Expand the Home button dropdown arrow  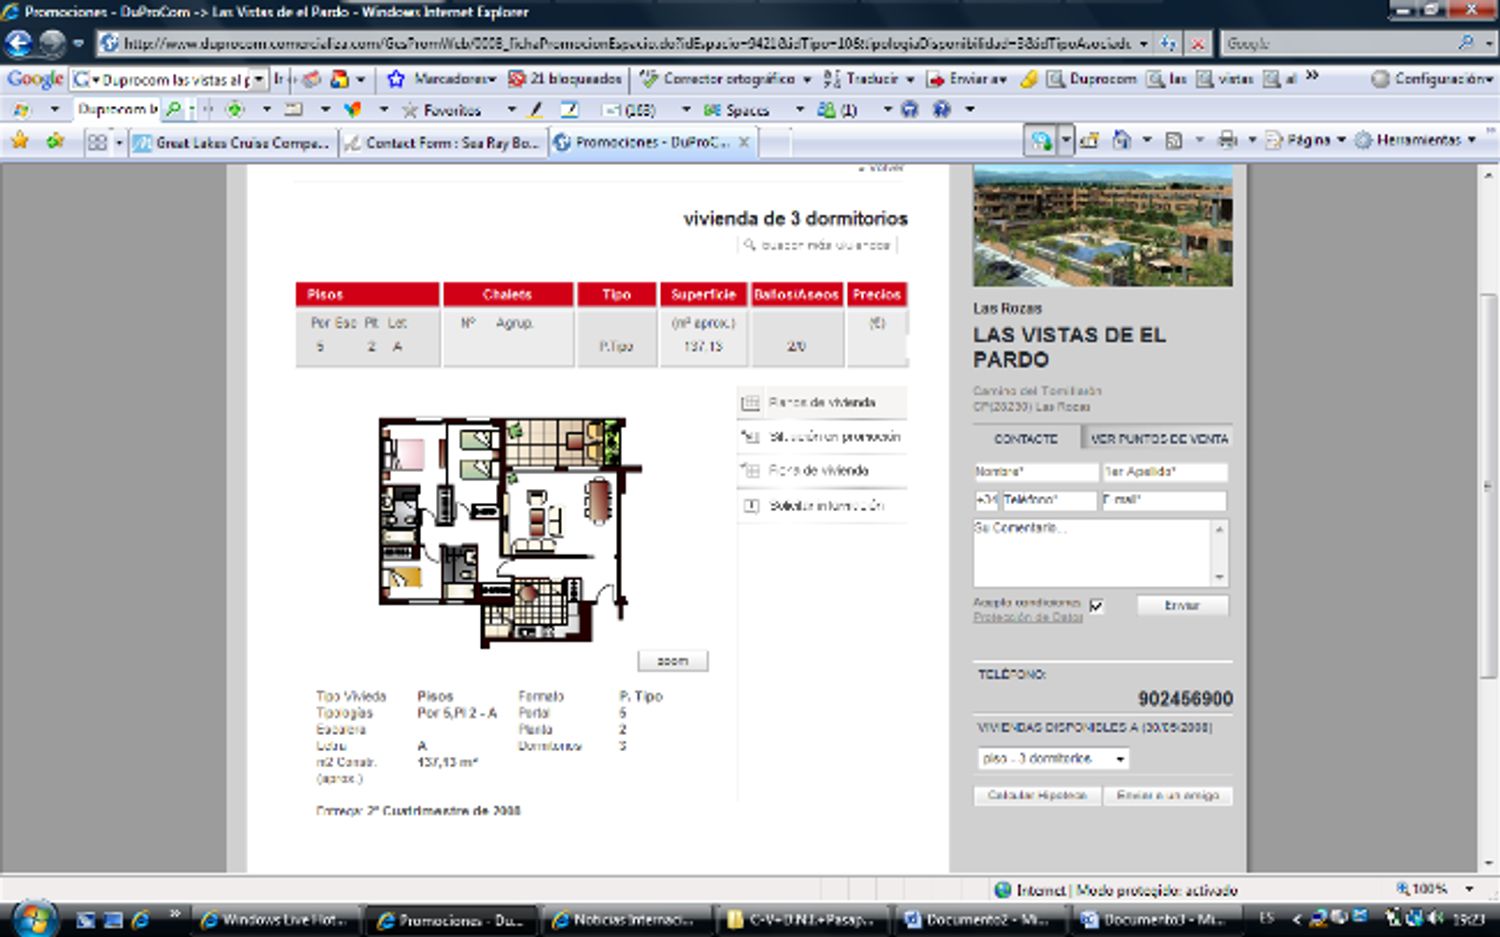coord(1147,140)
